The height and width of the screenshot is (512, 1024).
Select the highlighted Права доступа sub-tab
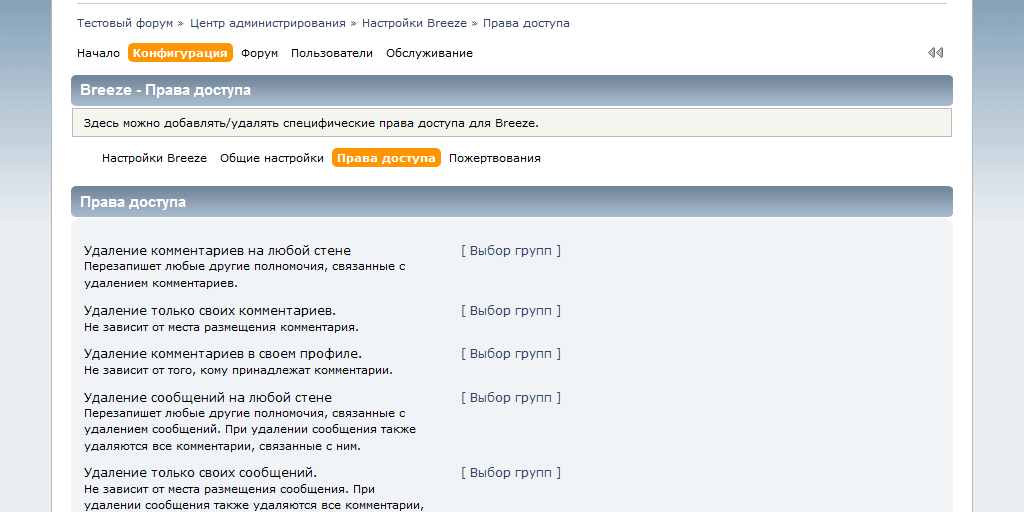click(x=386, y=158)
